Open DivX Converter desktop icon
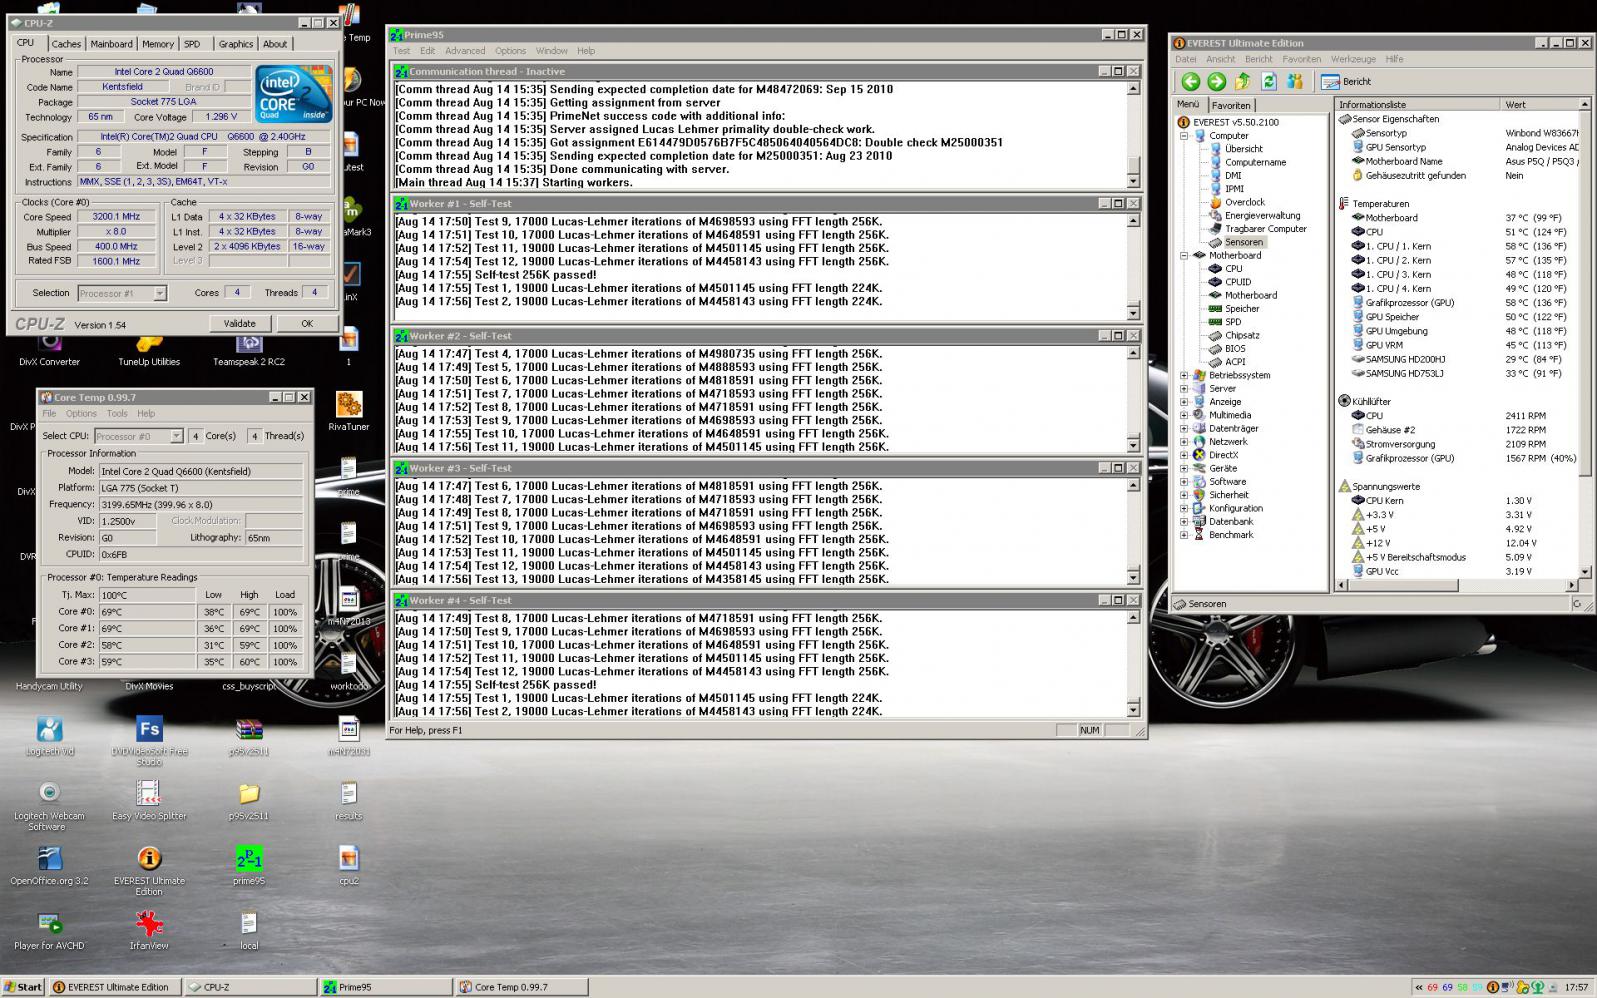Viewport: 1597px width, 998px height. (49, 348)
